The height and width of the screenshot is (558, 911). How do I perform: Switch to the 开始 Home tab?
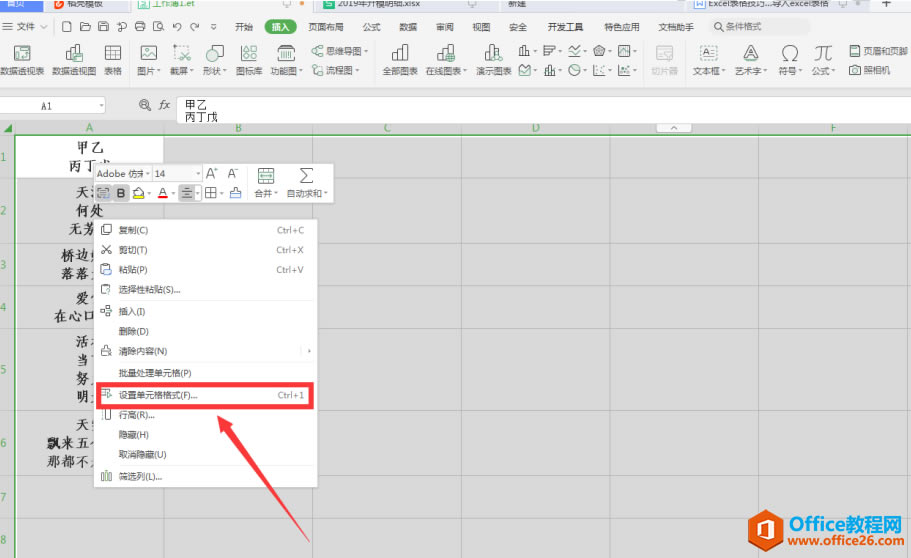[244, 27]
